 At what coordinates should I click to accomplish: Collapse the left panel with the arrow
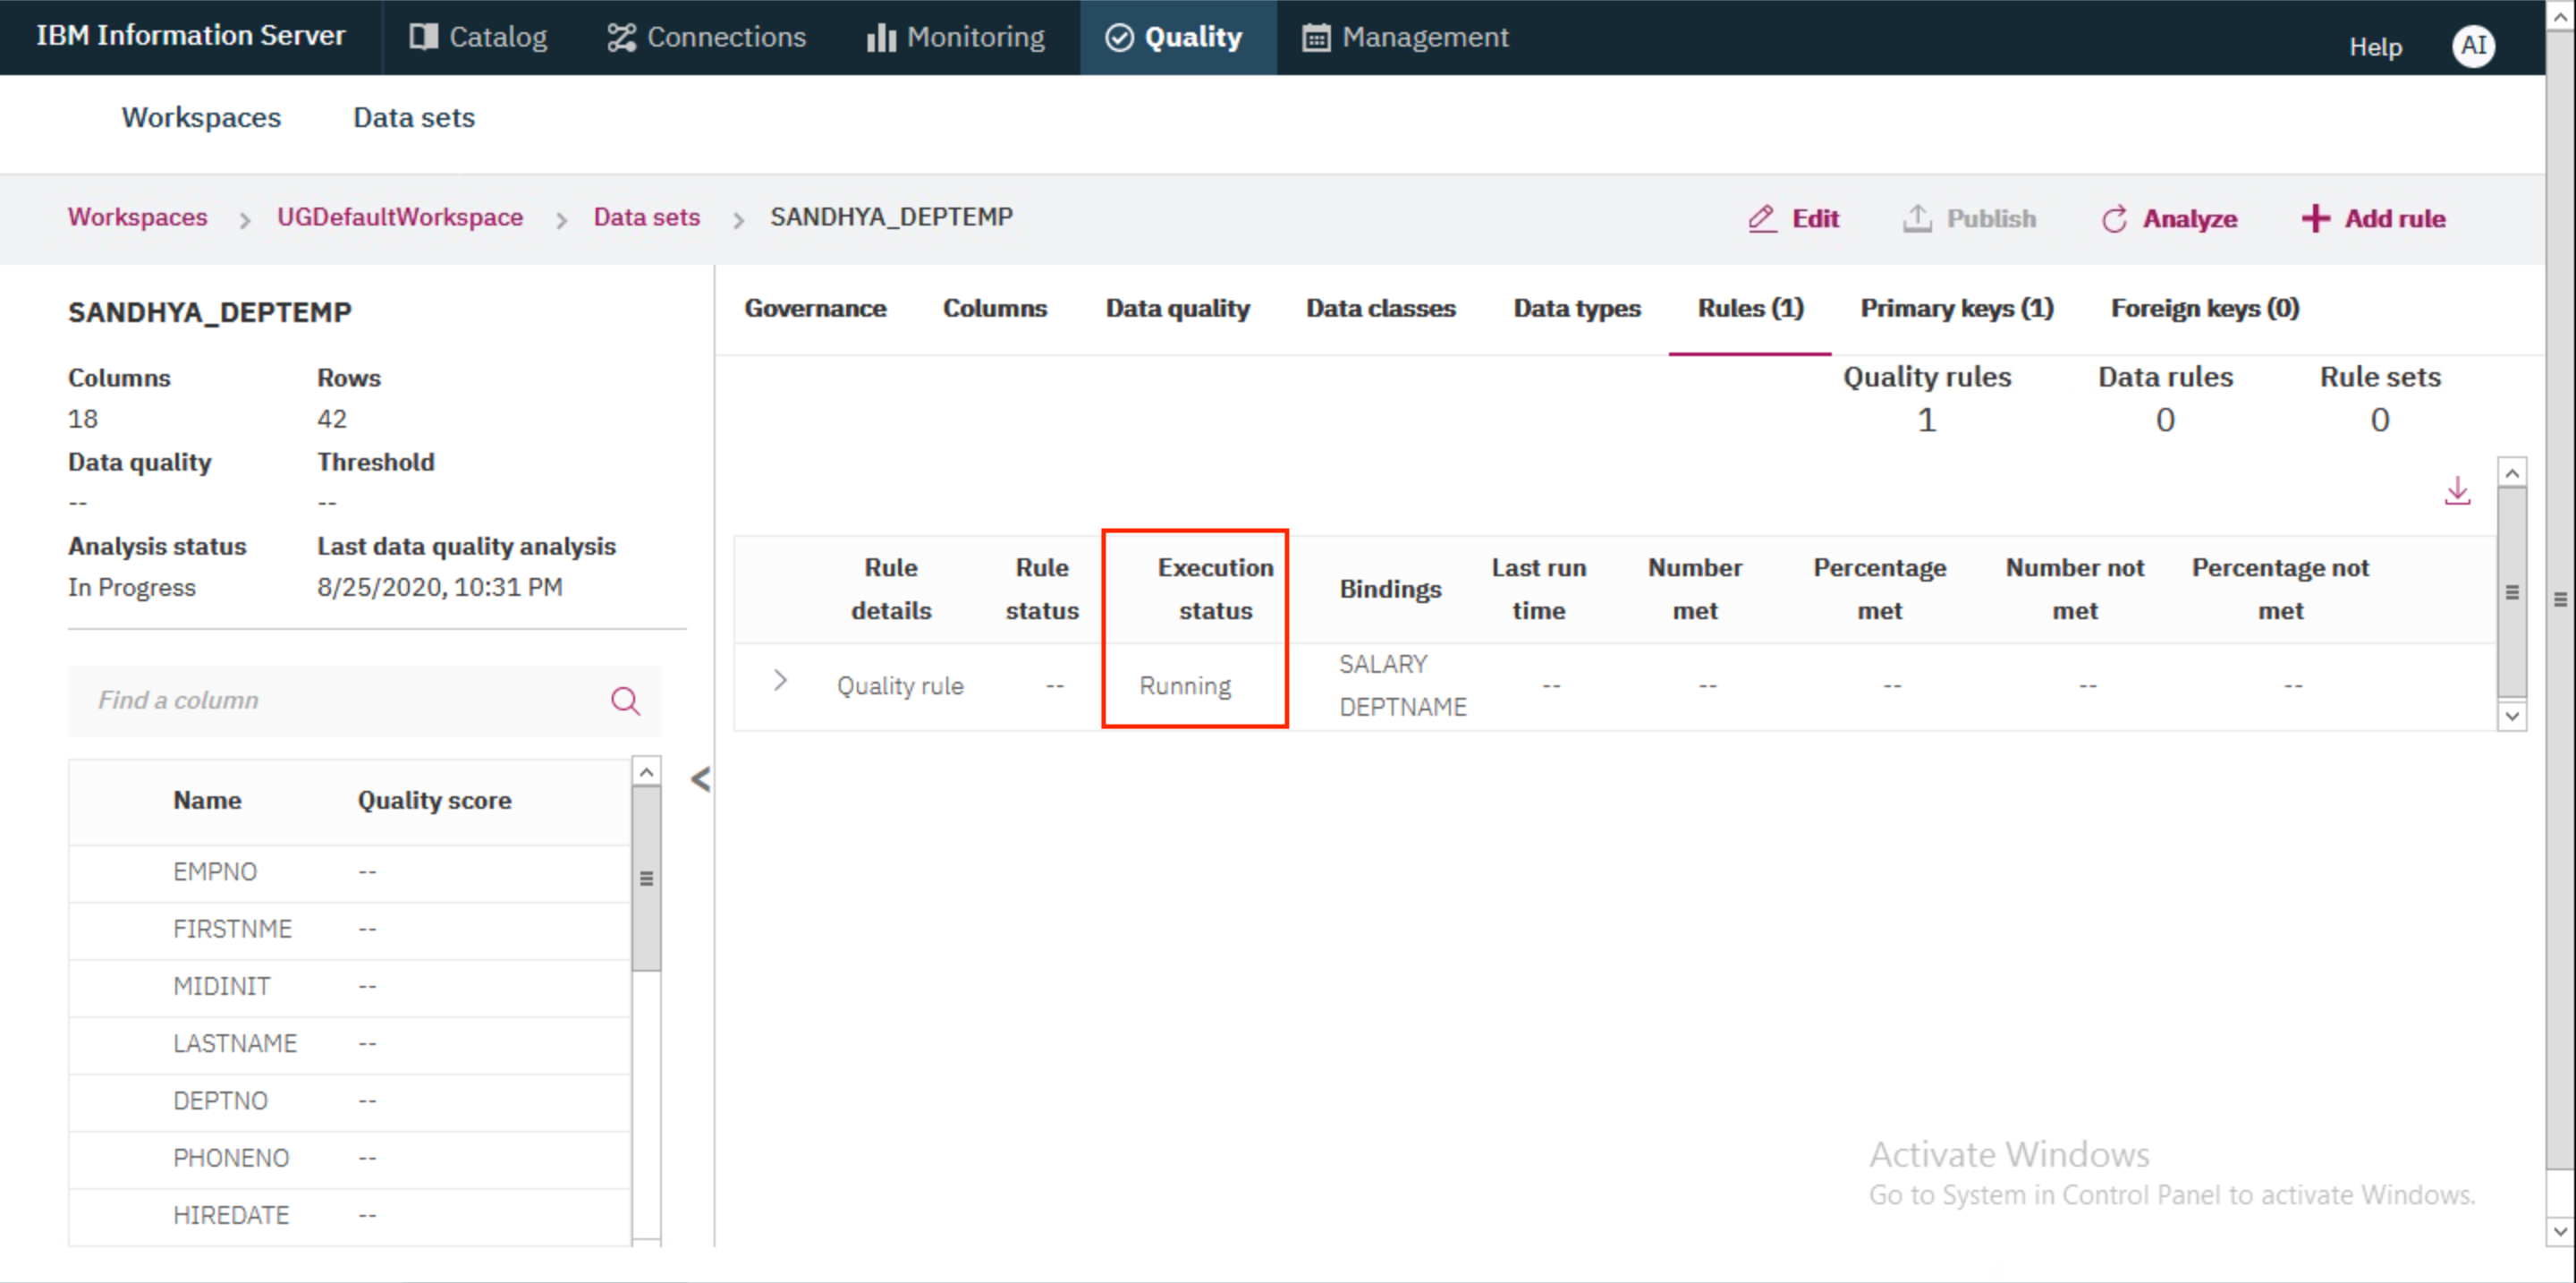point(701,779)
